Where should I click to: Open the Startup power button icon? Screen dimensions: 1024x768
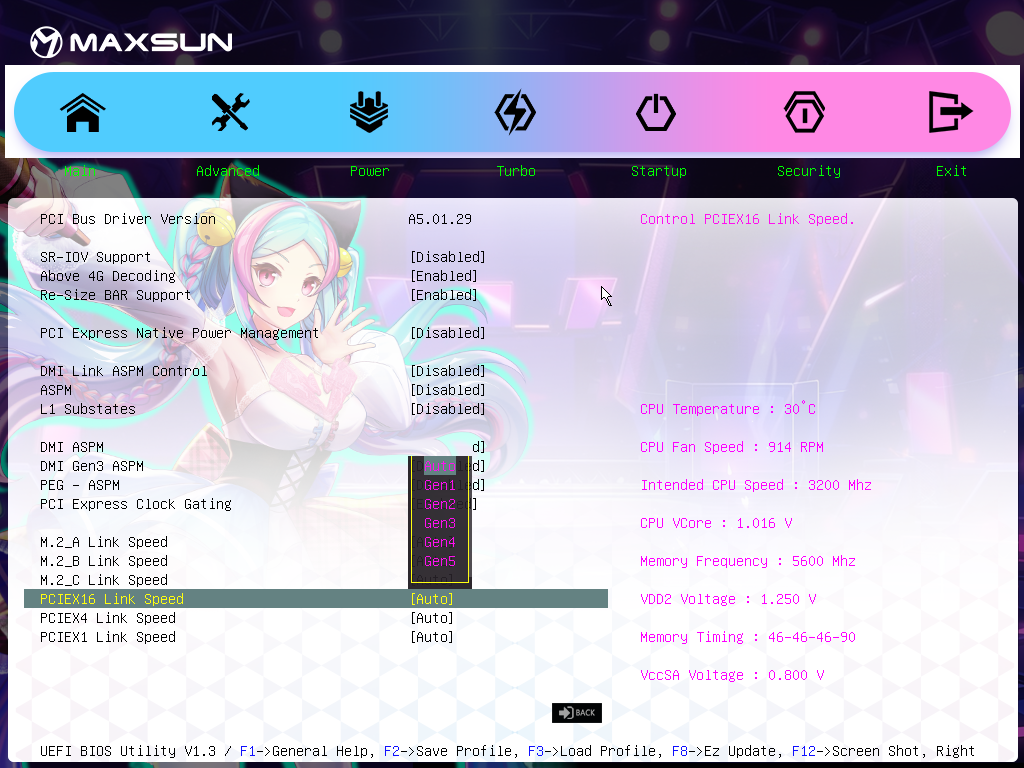(656, 112)
